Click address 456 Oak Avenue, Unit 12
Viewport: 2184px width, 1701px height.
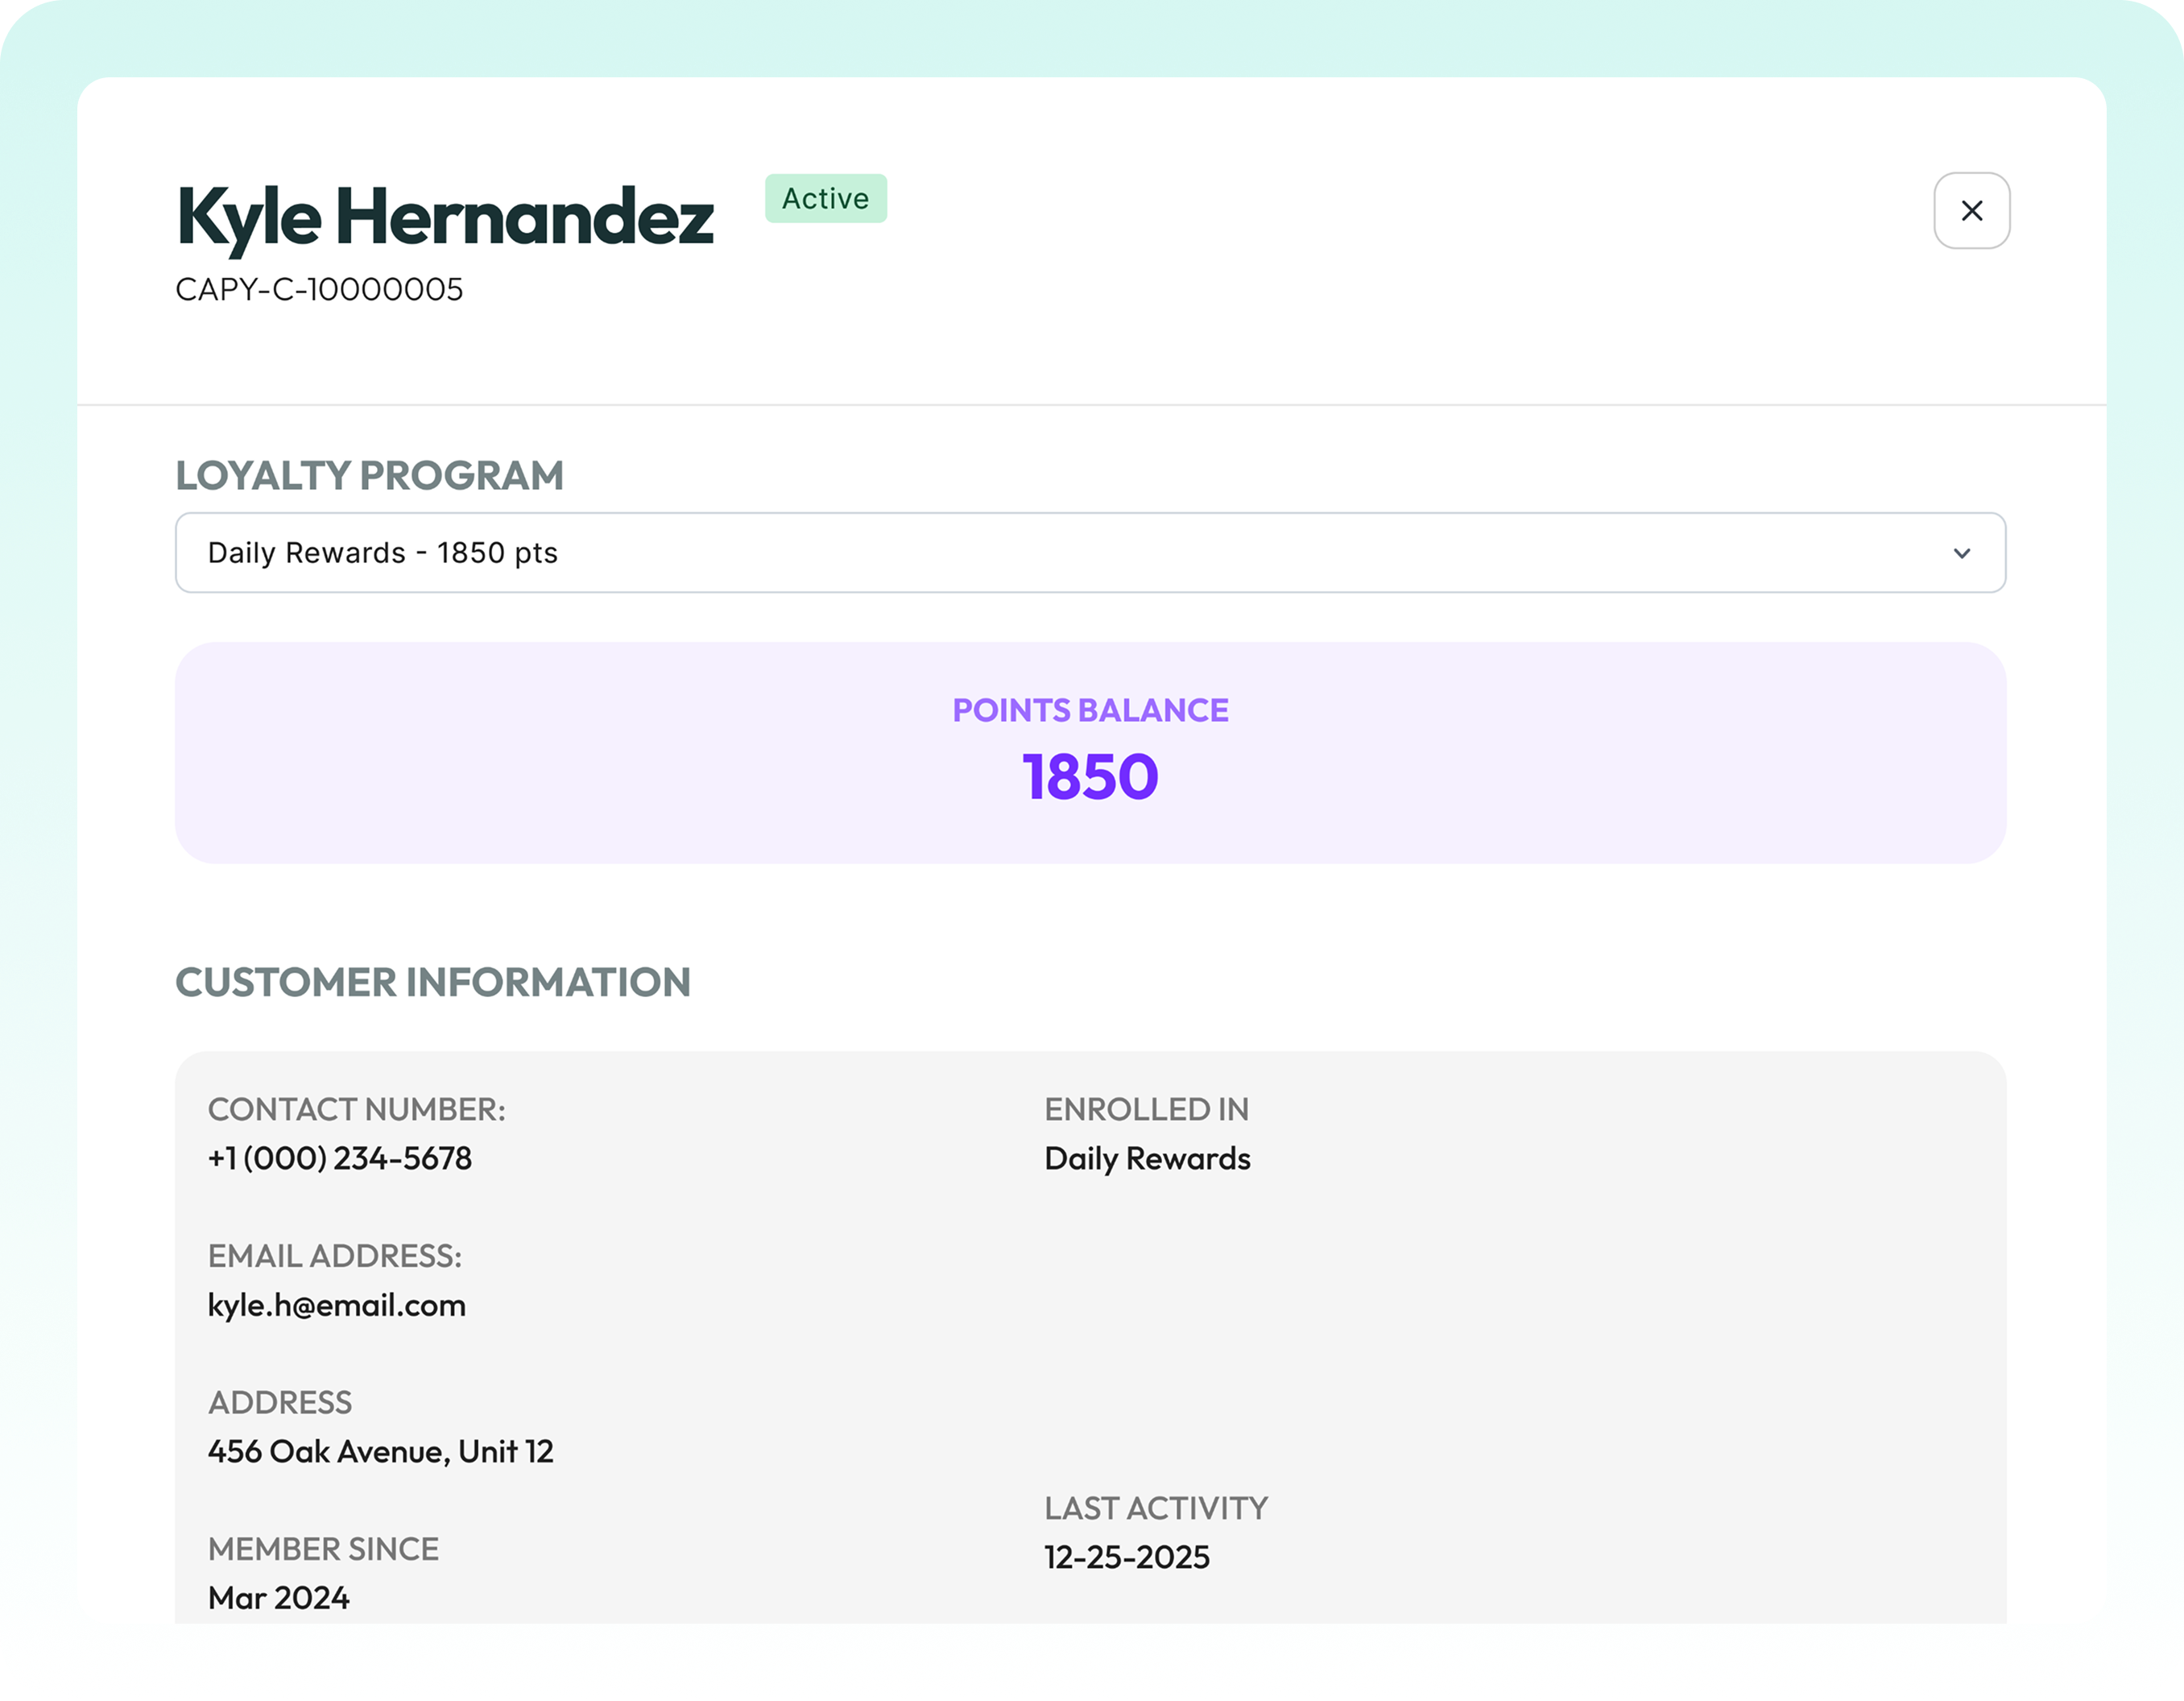[380, 1451]
